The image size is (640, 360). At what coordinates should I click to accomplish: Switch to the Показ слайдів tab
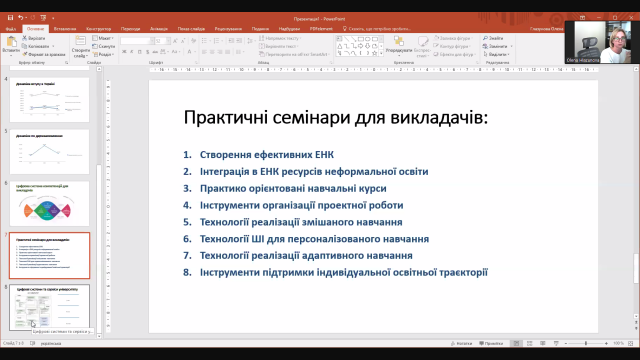pyautogui.click(x=191, y=29)
